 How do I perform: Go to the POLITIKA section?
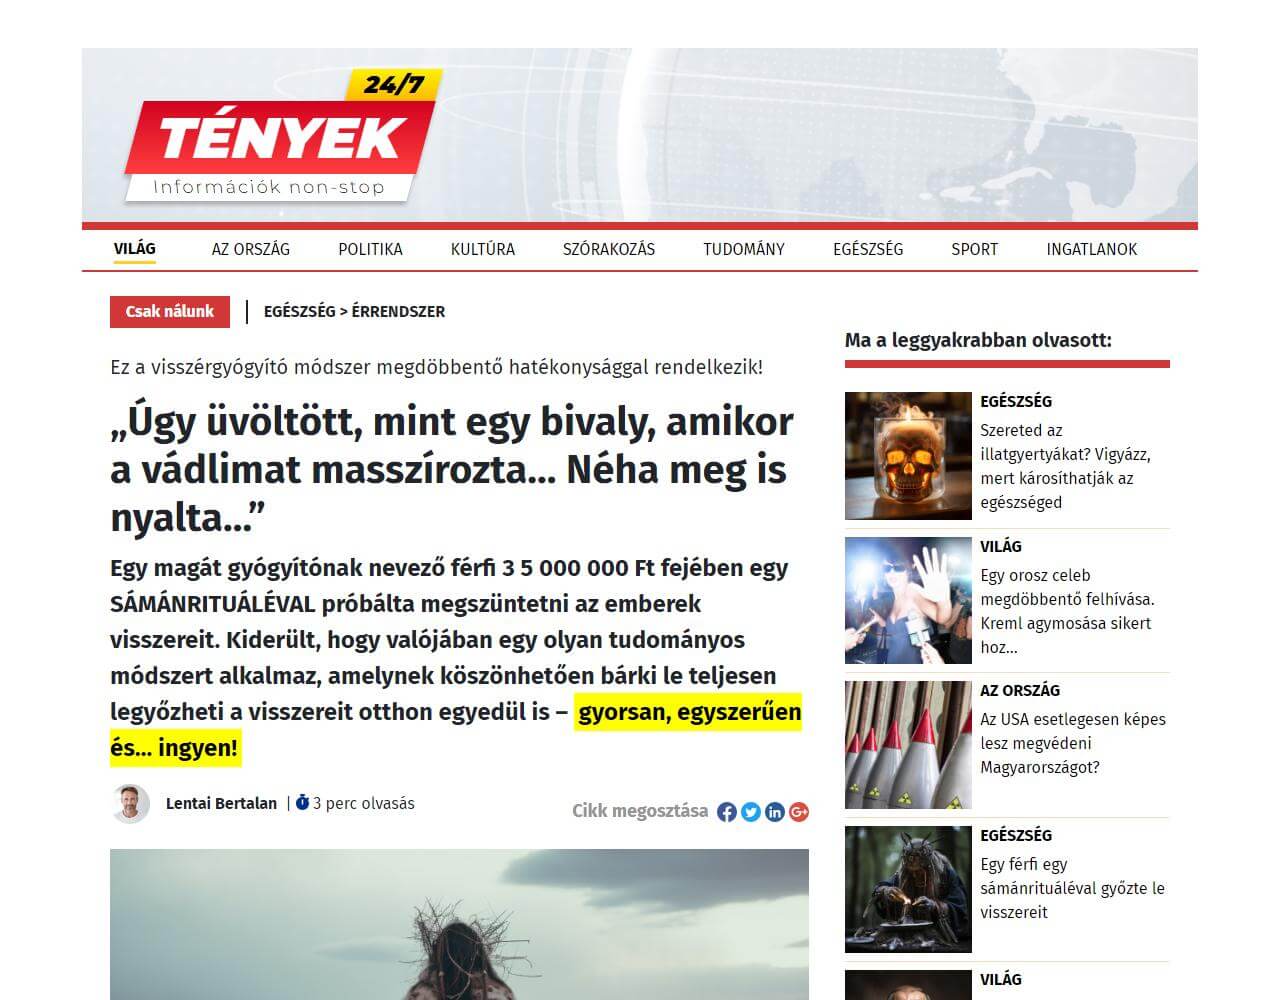pyautogui.click(x=370, y=249)
